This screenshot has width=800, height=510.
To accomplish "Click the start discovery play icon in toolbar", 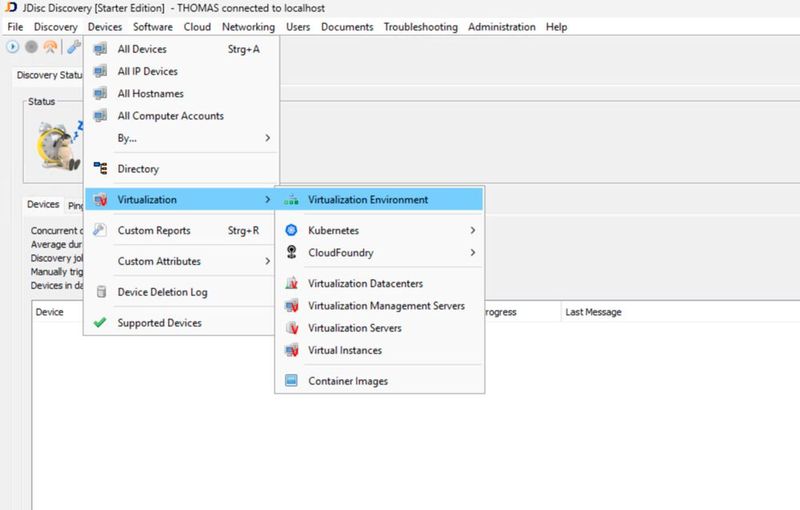I will [12, 47].
